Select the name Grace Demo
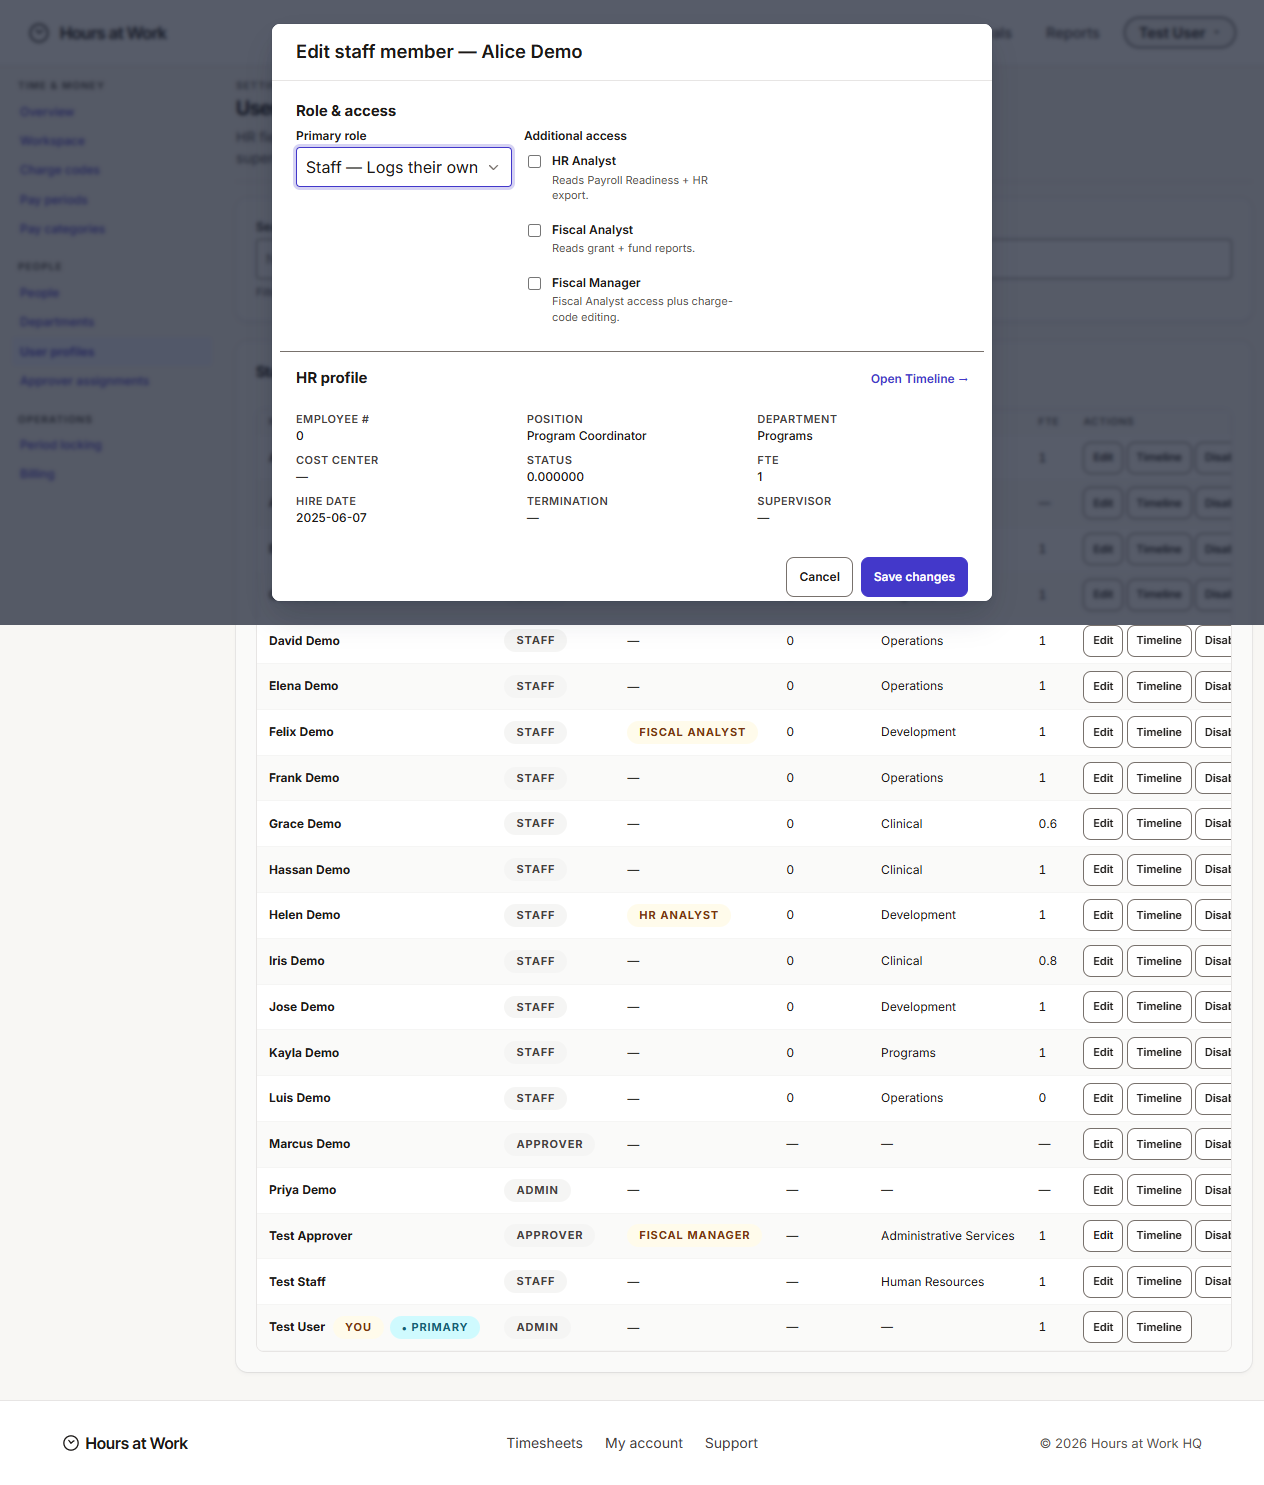Image resolution: width=1264 pixels, height=1485 pixels. 305,824
